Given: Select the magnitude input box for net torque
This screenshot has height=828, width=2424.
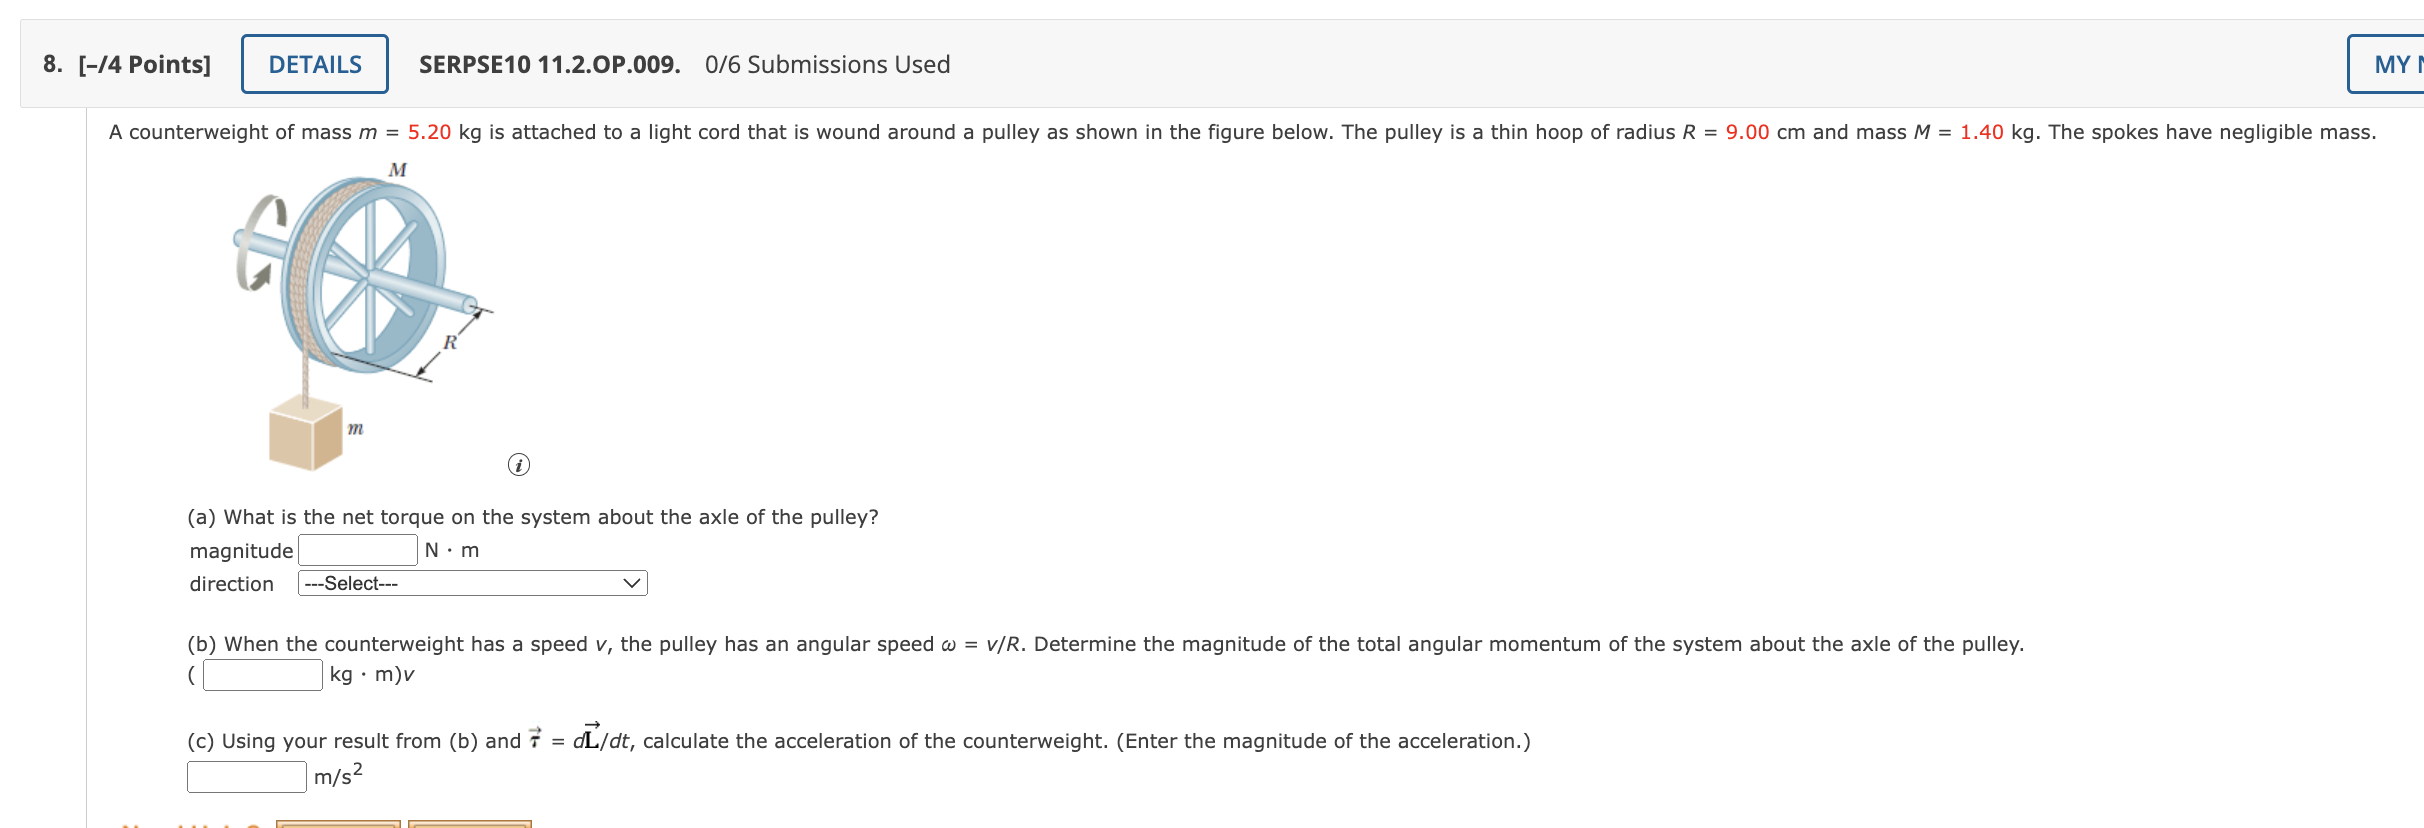Looking at the screenshot, I should 357,549.
